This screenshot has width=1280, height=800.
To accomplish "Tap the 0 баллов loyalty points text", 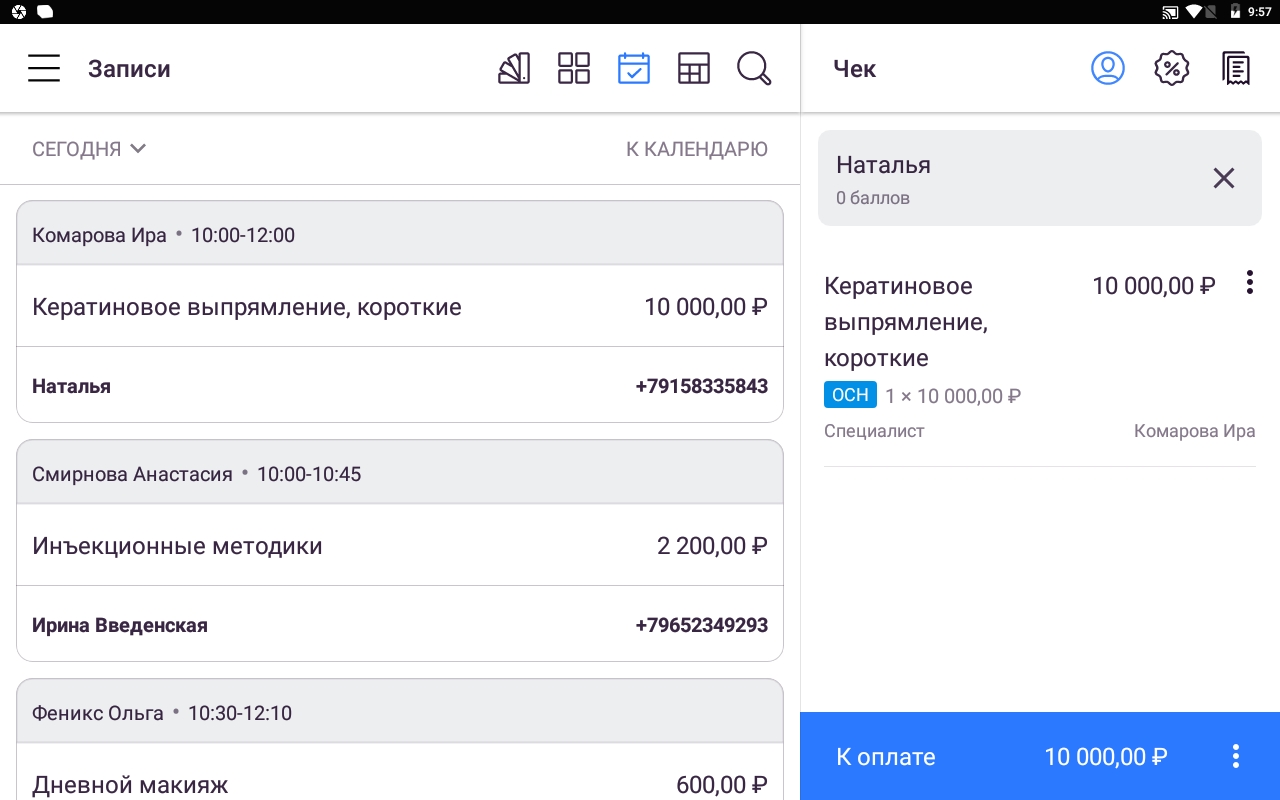I will [x=873, y=198].
